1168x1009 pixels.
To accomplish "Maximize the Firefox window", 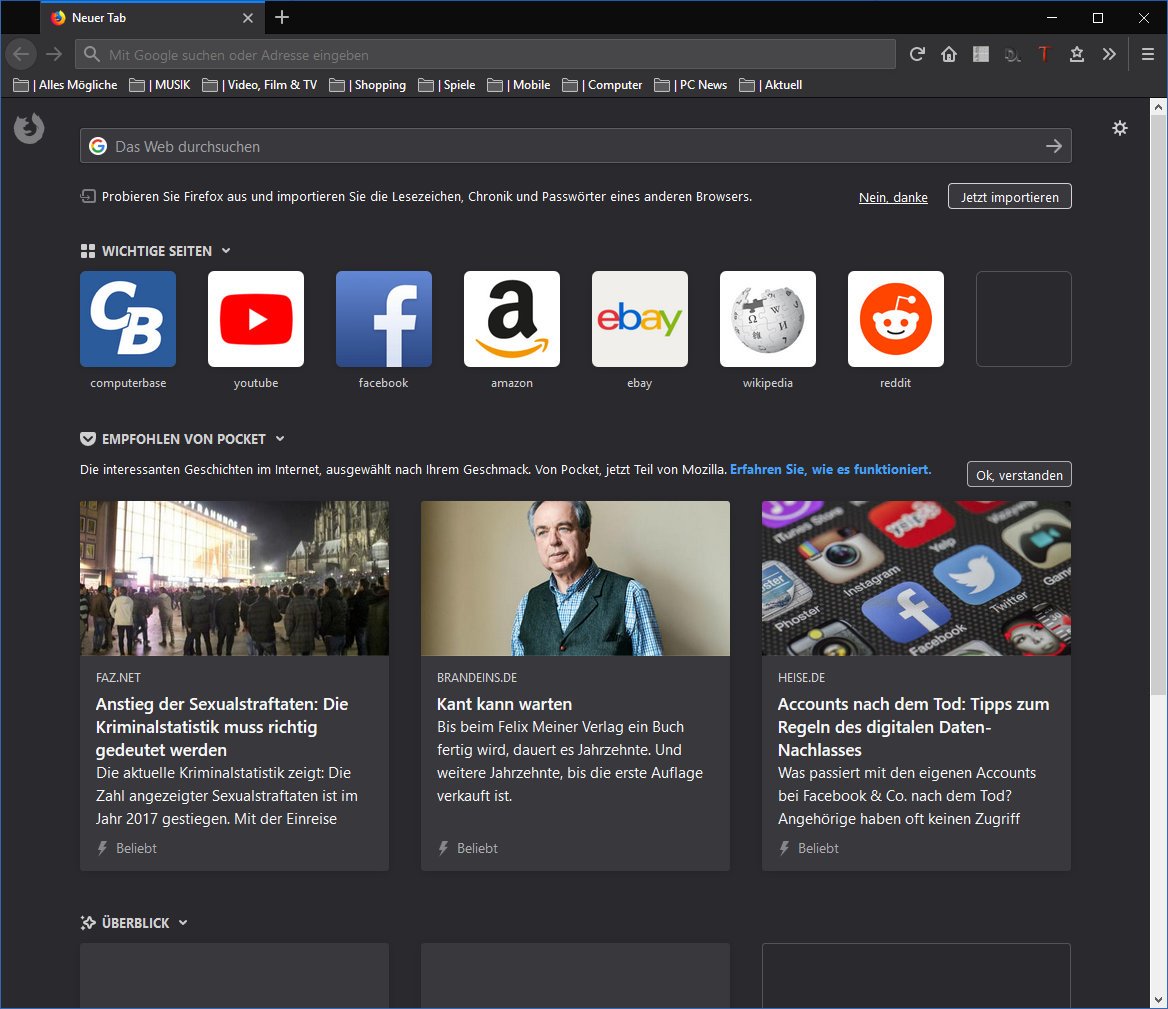I will pyautogui.click(x=1098, y=17).
